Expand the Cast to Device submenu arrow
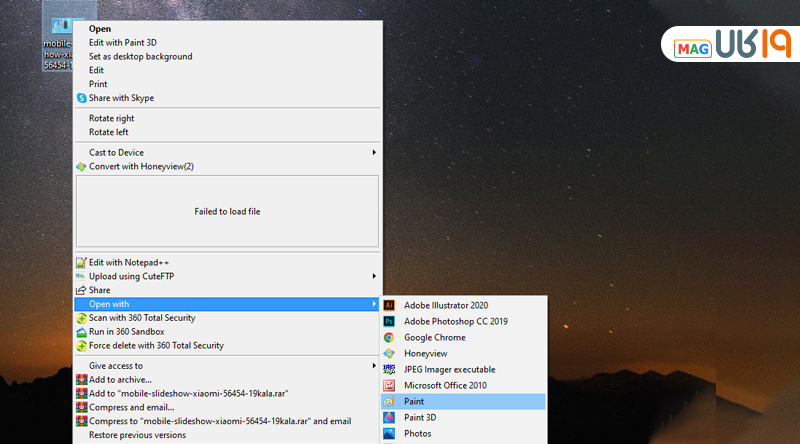 point(374,152)
